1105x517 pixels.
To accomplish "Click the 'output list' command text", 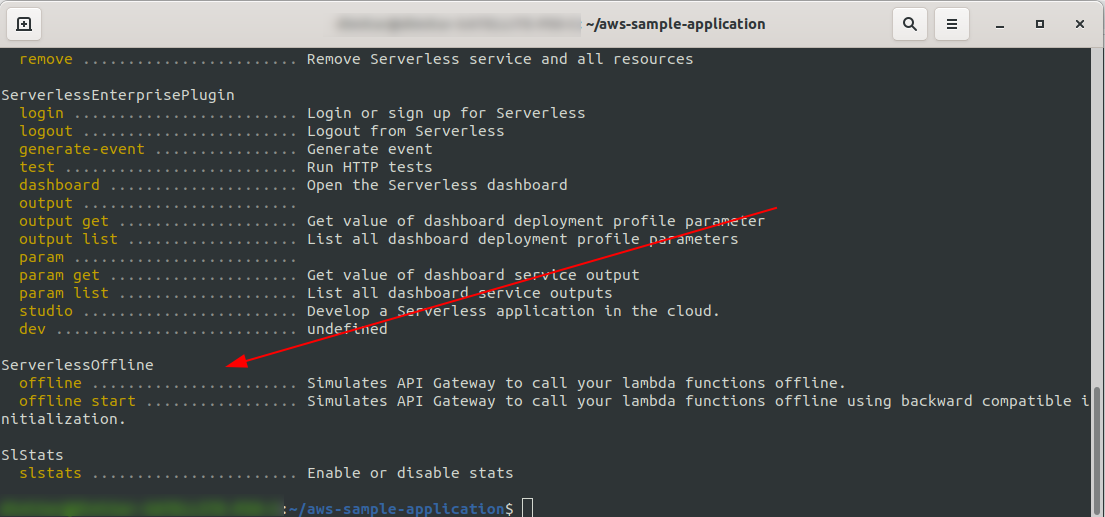I will point(68,239).
